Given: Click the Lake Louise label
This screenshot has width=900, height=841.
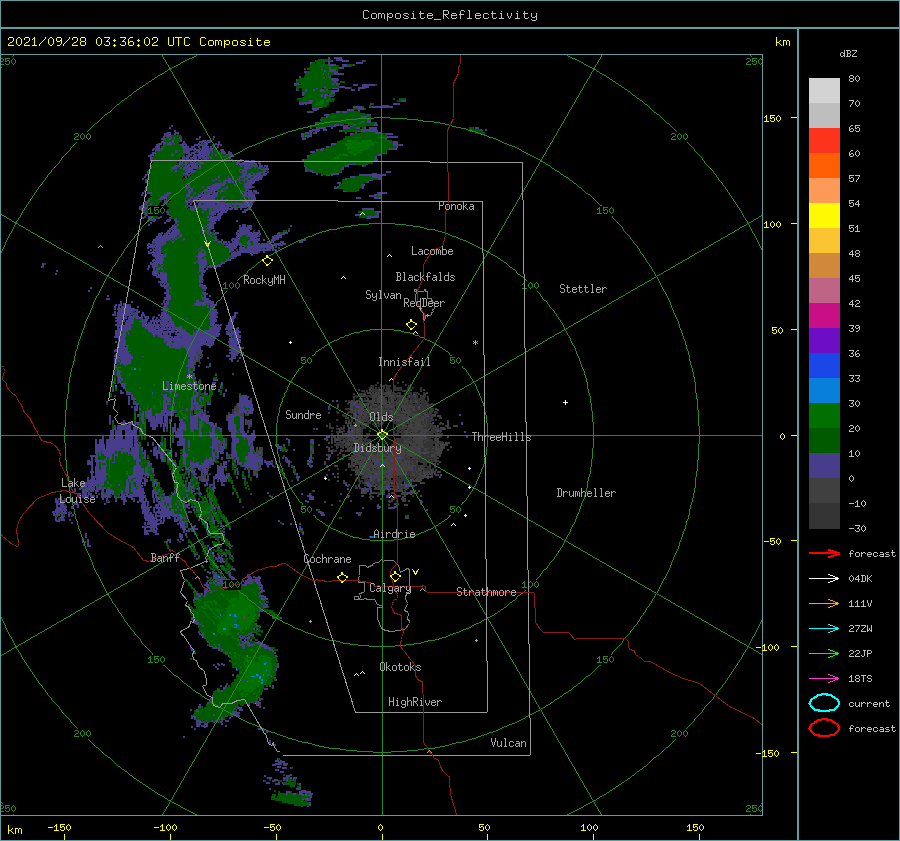Looking at the screenshot, I should click(78, 491).
